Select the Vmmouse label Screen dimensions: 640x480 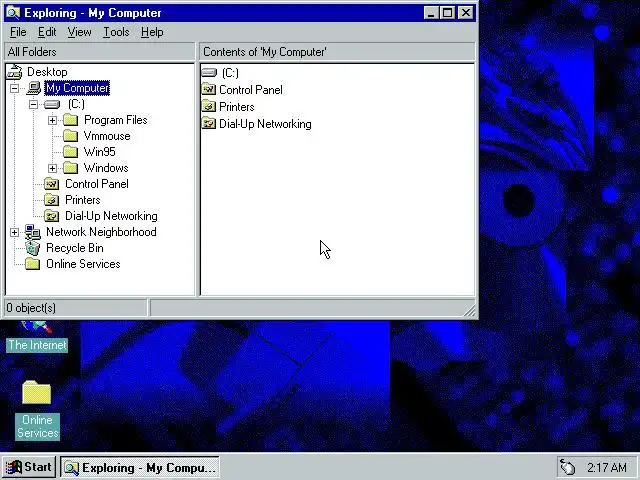[x=107, y=136]
